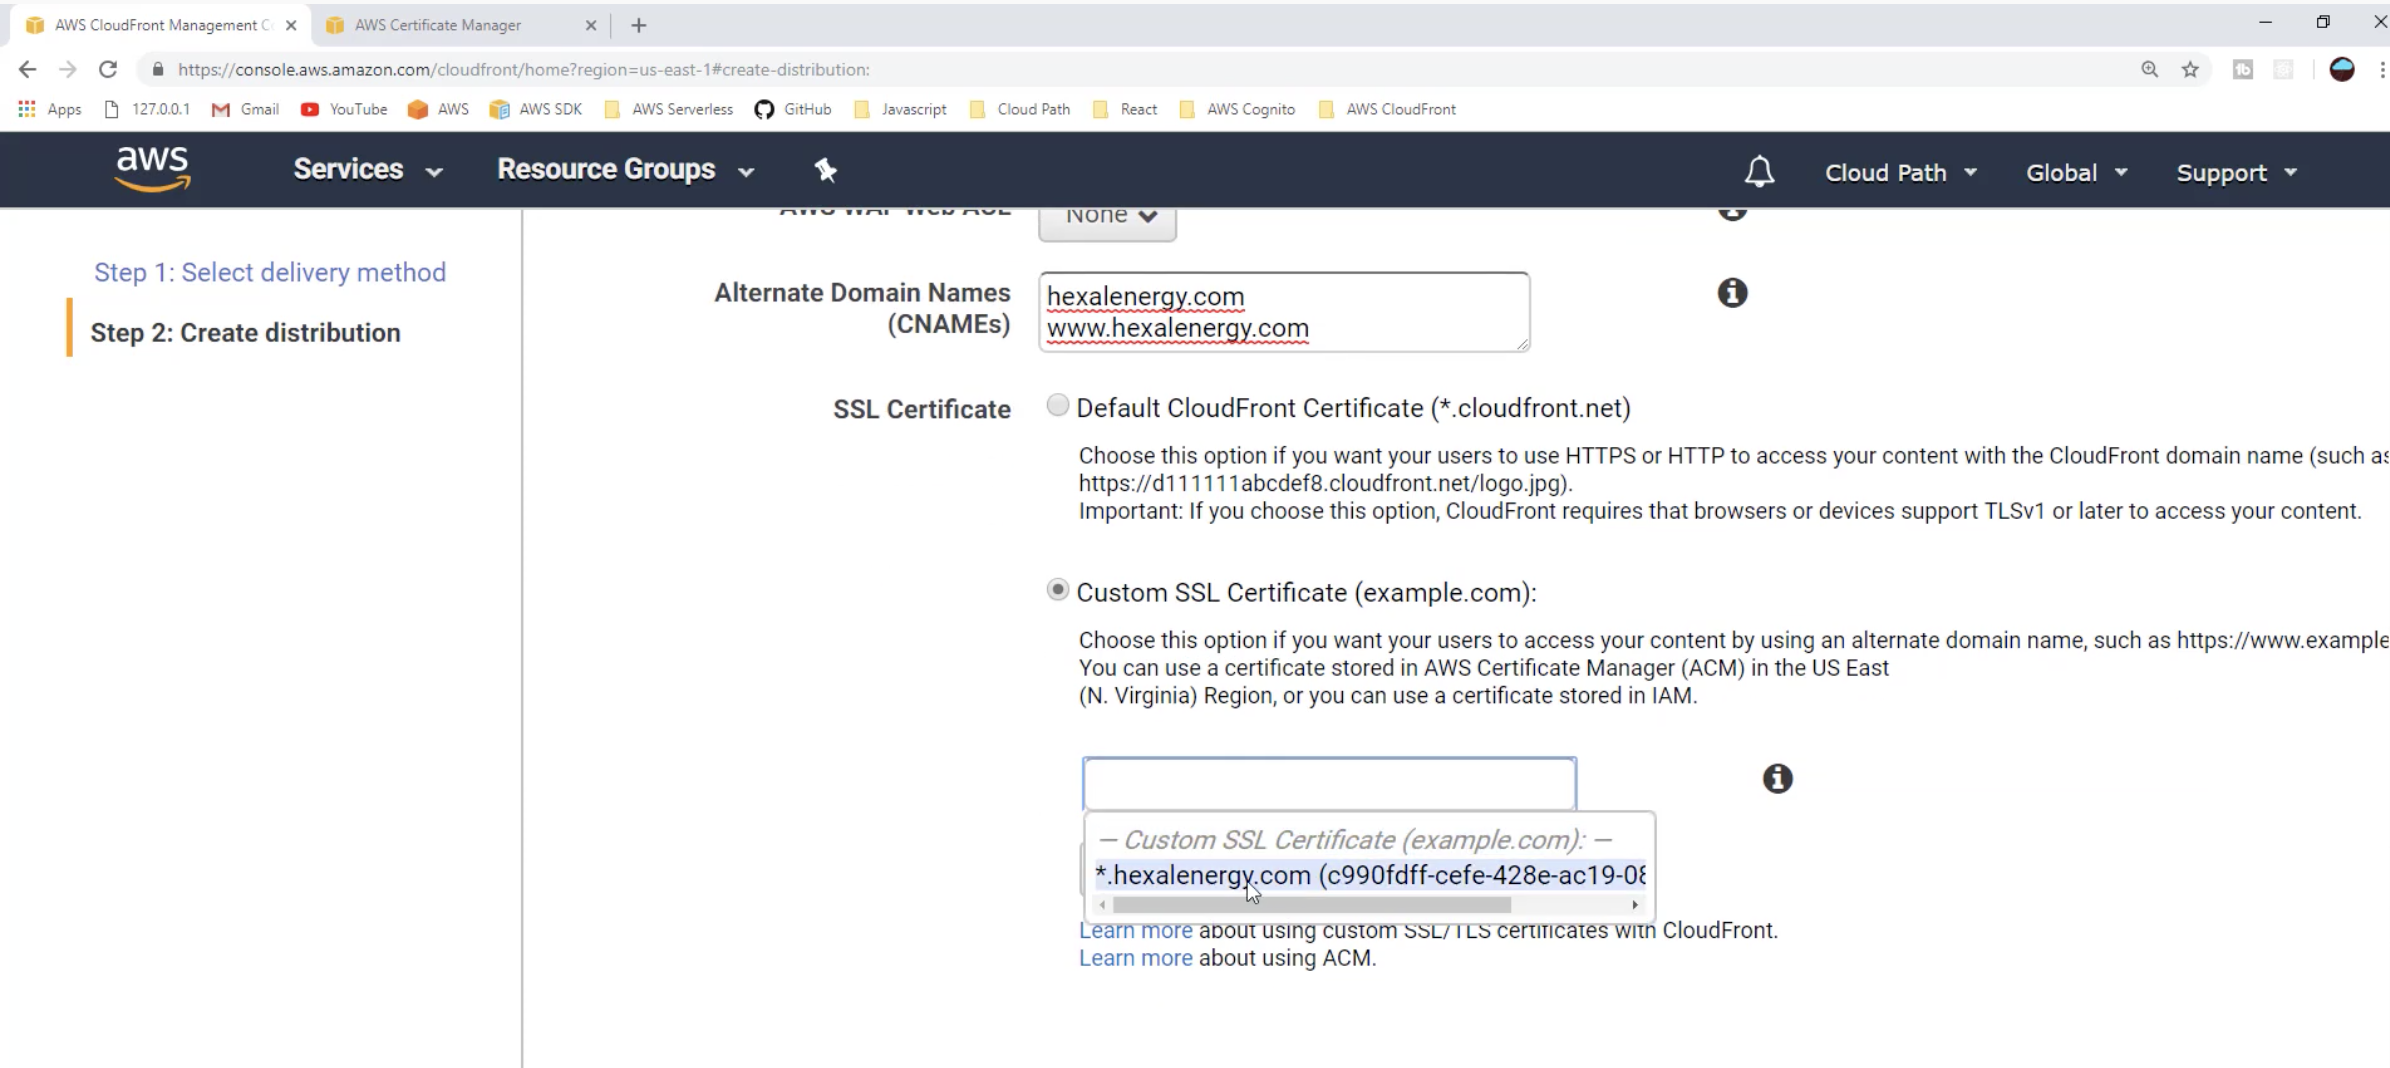Open the notifications bell icon
Image resolution: width=2390 pixels, height=1068 pixels.
pyautogui.click(x=1759, y=172)
